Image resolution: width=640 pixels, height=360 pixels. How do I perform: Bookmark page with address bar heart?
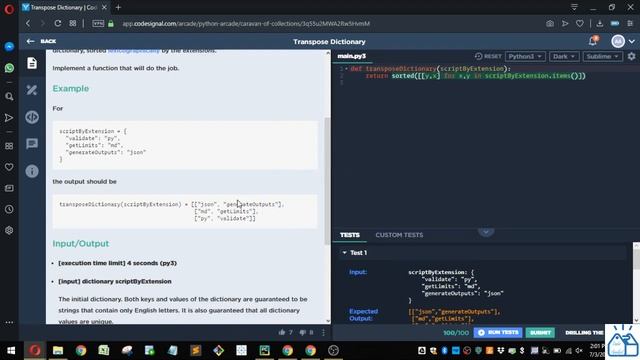pyautogui.click(x=580, y=24)
